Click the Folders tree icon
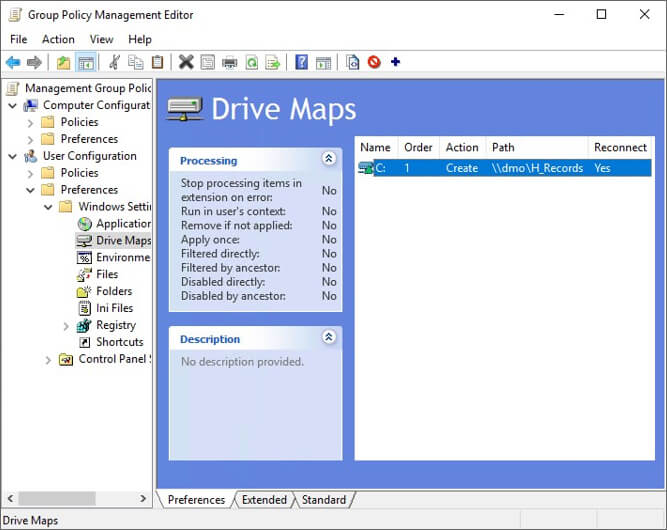The image size is (667, 530). [84, 291]
